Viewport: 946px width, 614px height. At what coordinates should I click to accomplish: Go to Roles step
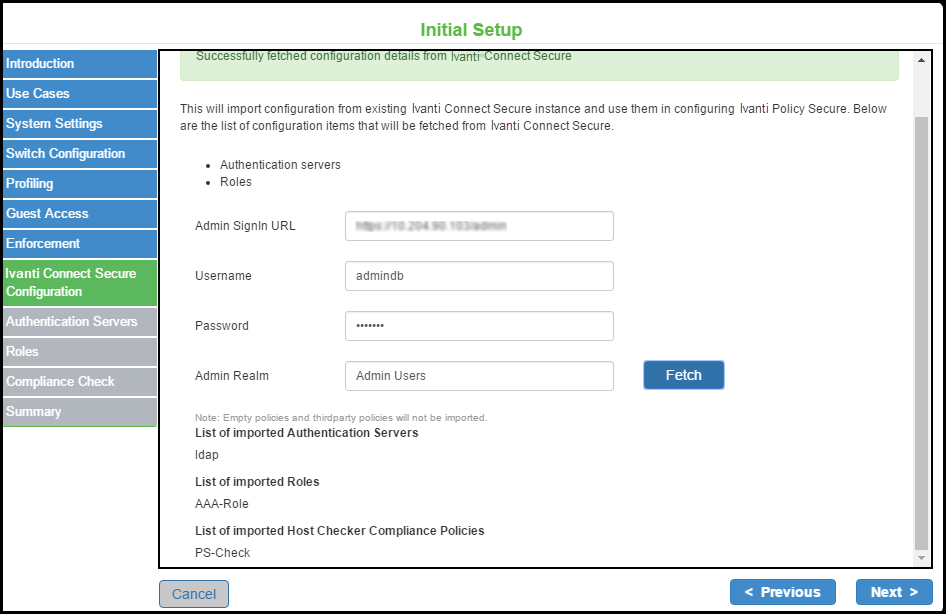click(x=78, y=352)
